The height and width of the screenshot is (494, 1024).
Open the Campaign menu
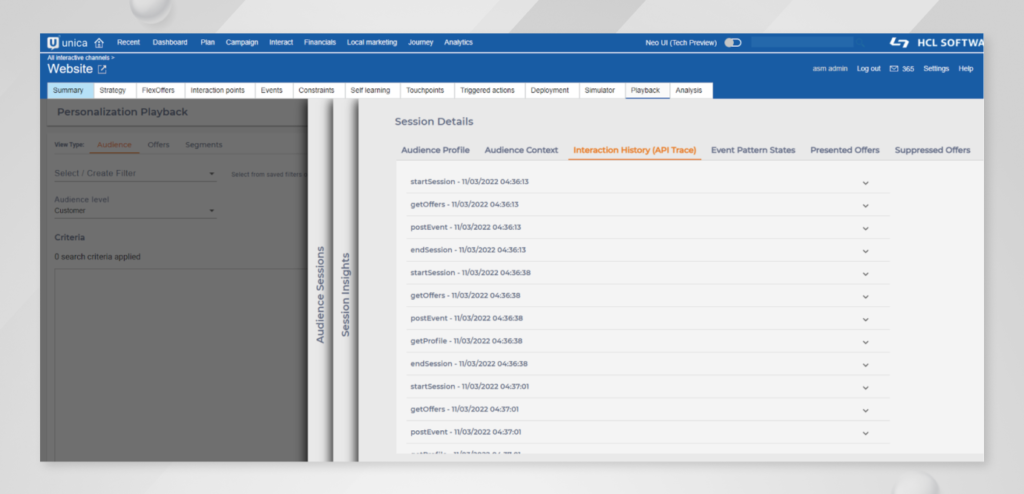pos(242,43)
